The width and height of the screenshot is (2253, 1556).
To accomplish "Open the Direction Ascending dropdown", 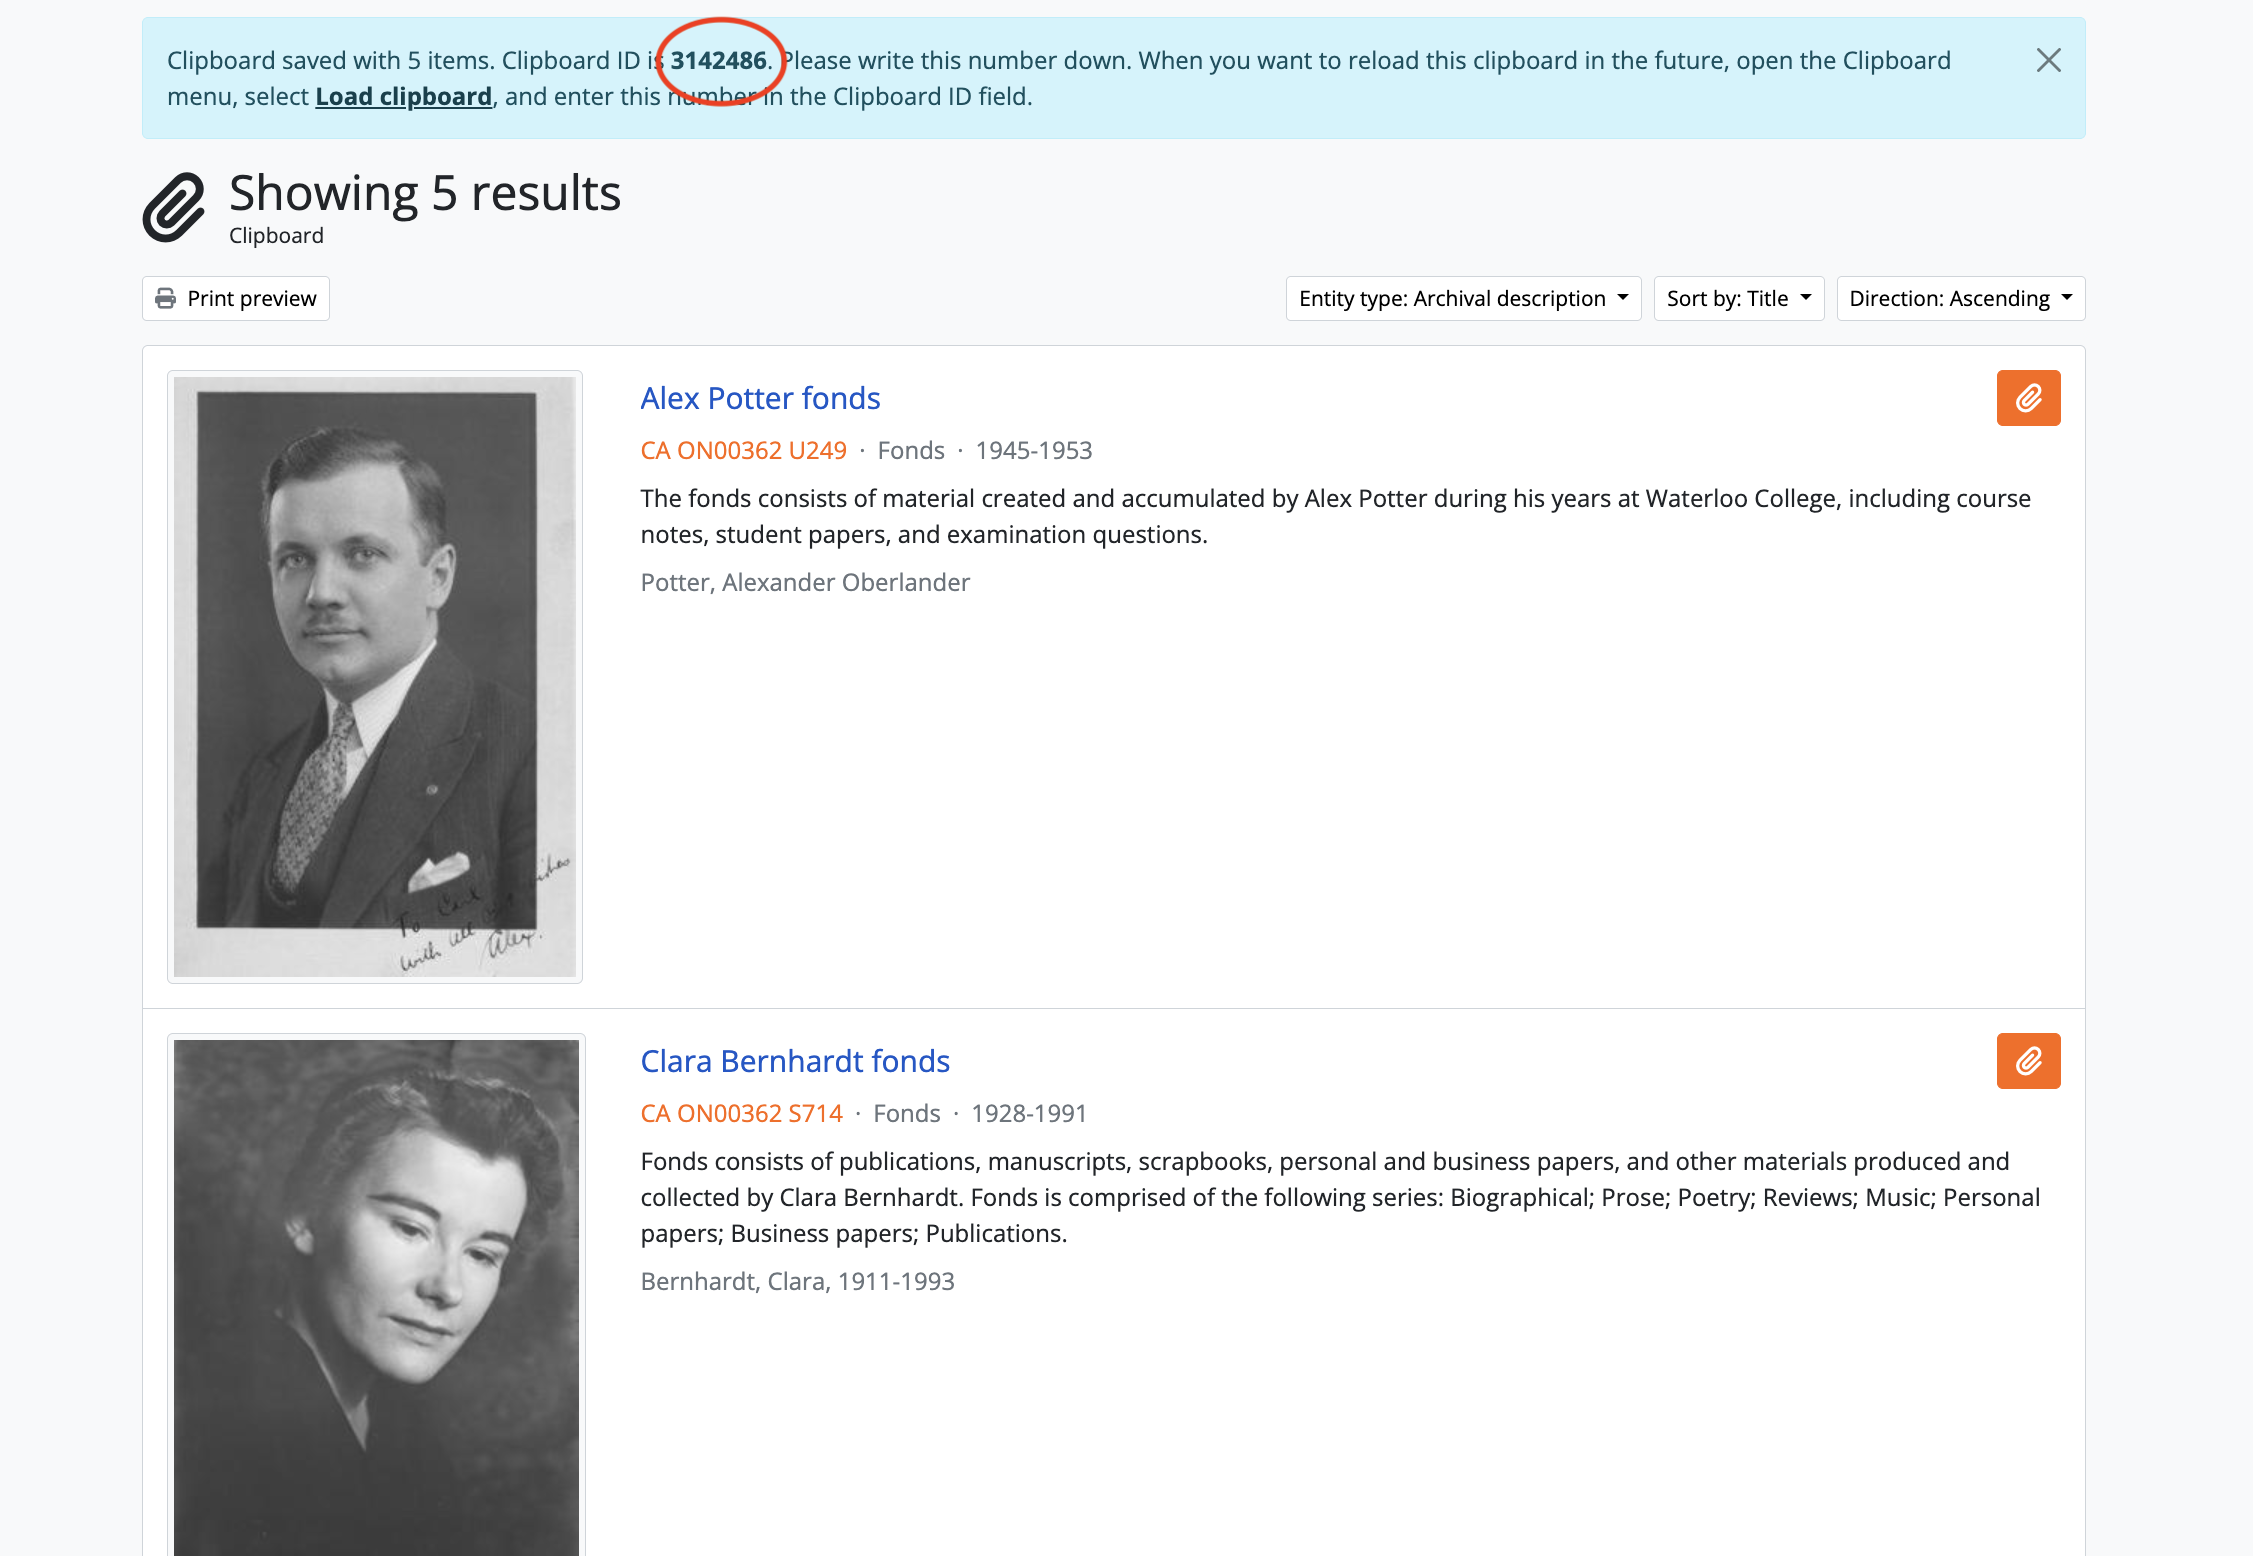I will click(x=1960, y=299).
